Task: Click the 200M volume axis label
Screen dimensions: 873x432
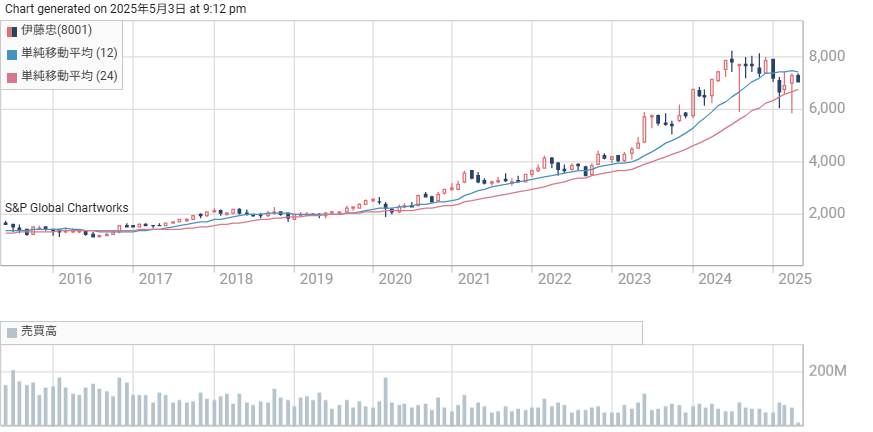Action: [x=827, y=371]
